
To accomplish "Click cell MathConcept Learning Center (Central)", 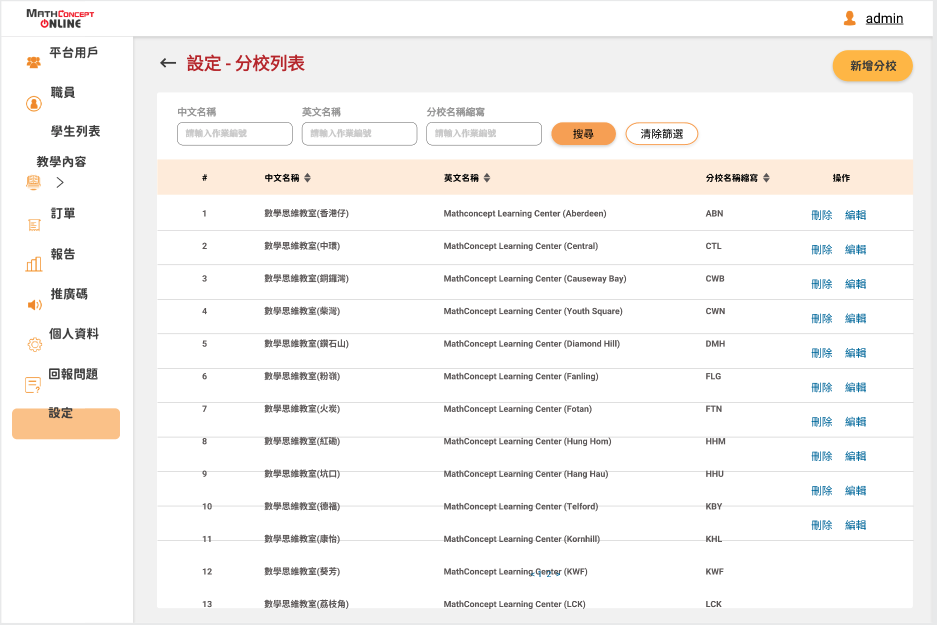I will pyautogui.click(x=520, y=246).
